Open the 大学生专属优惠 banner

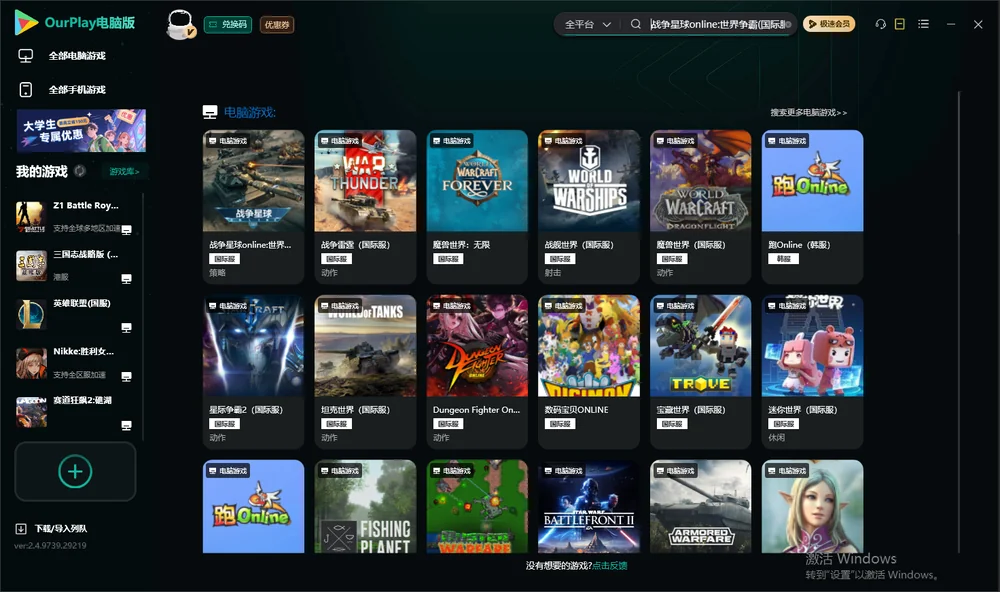click(81, 131)
